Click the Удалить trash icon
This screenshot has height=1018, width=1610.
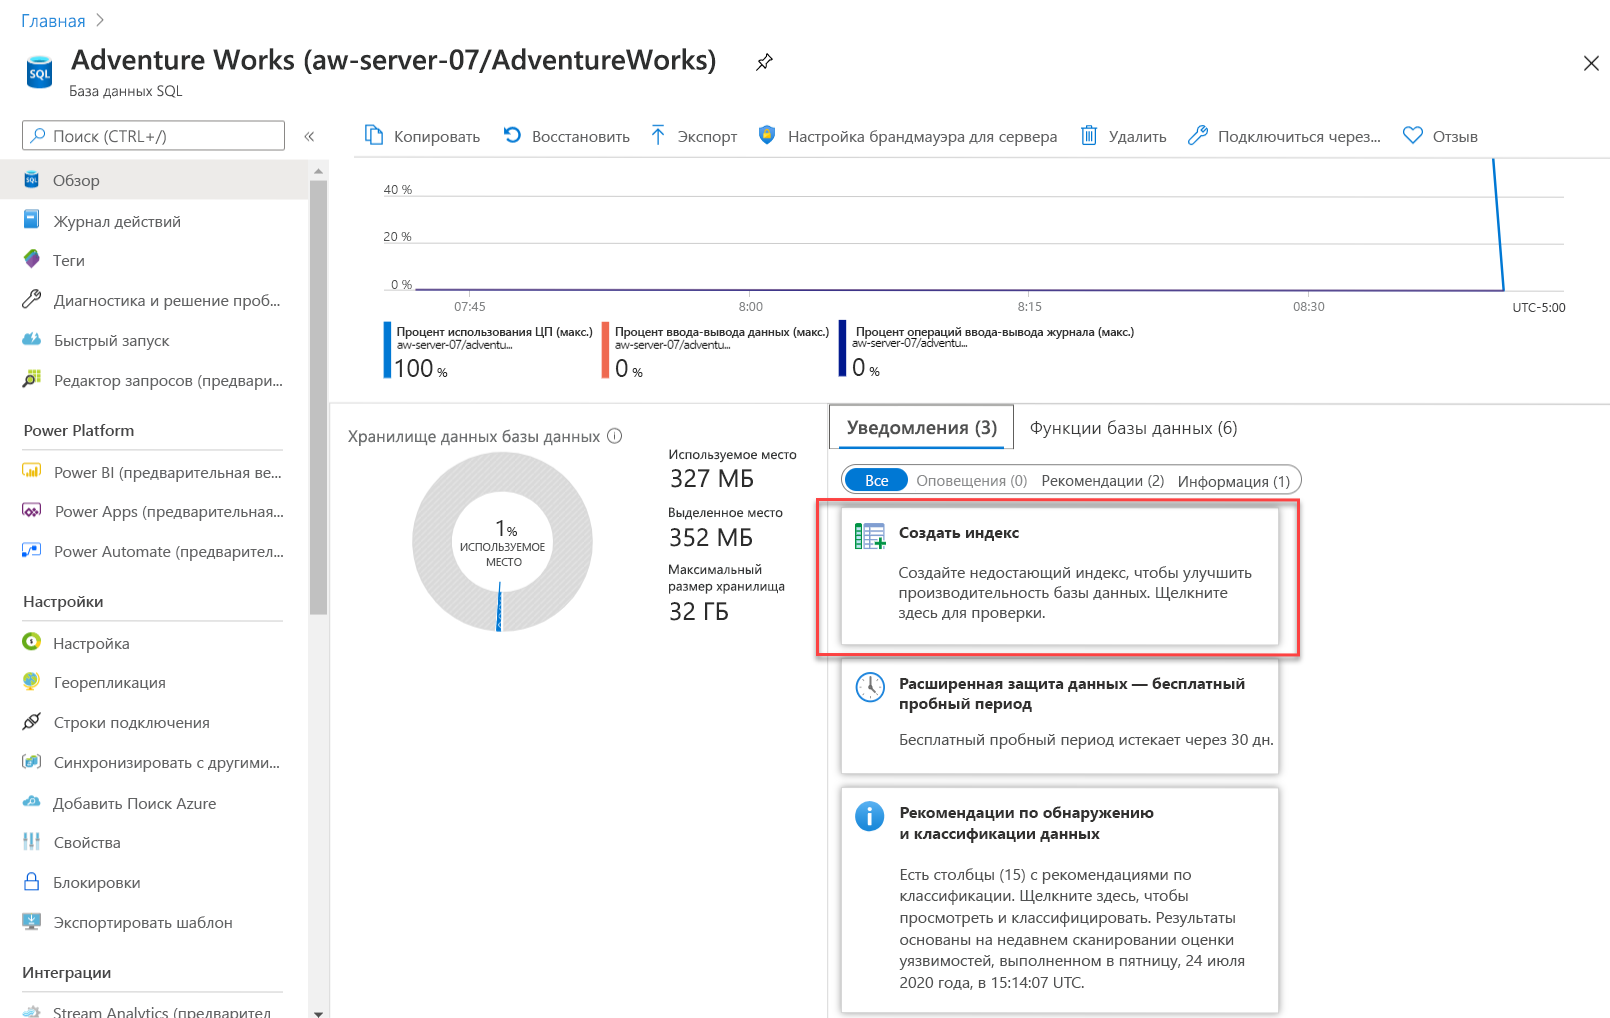pyautogui.click(x=1089, y=135)
